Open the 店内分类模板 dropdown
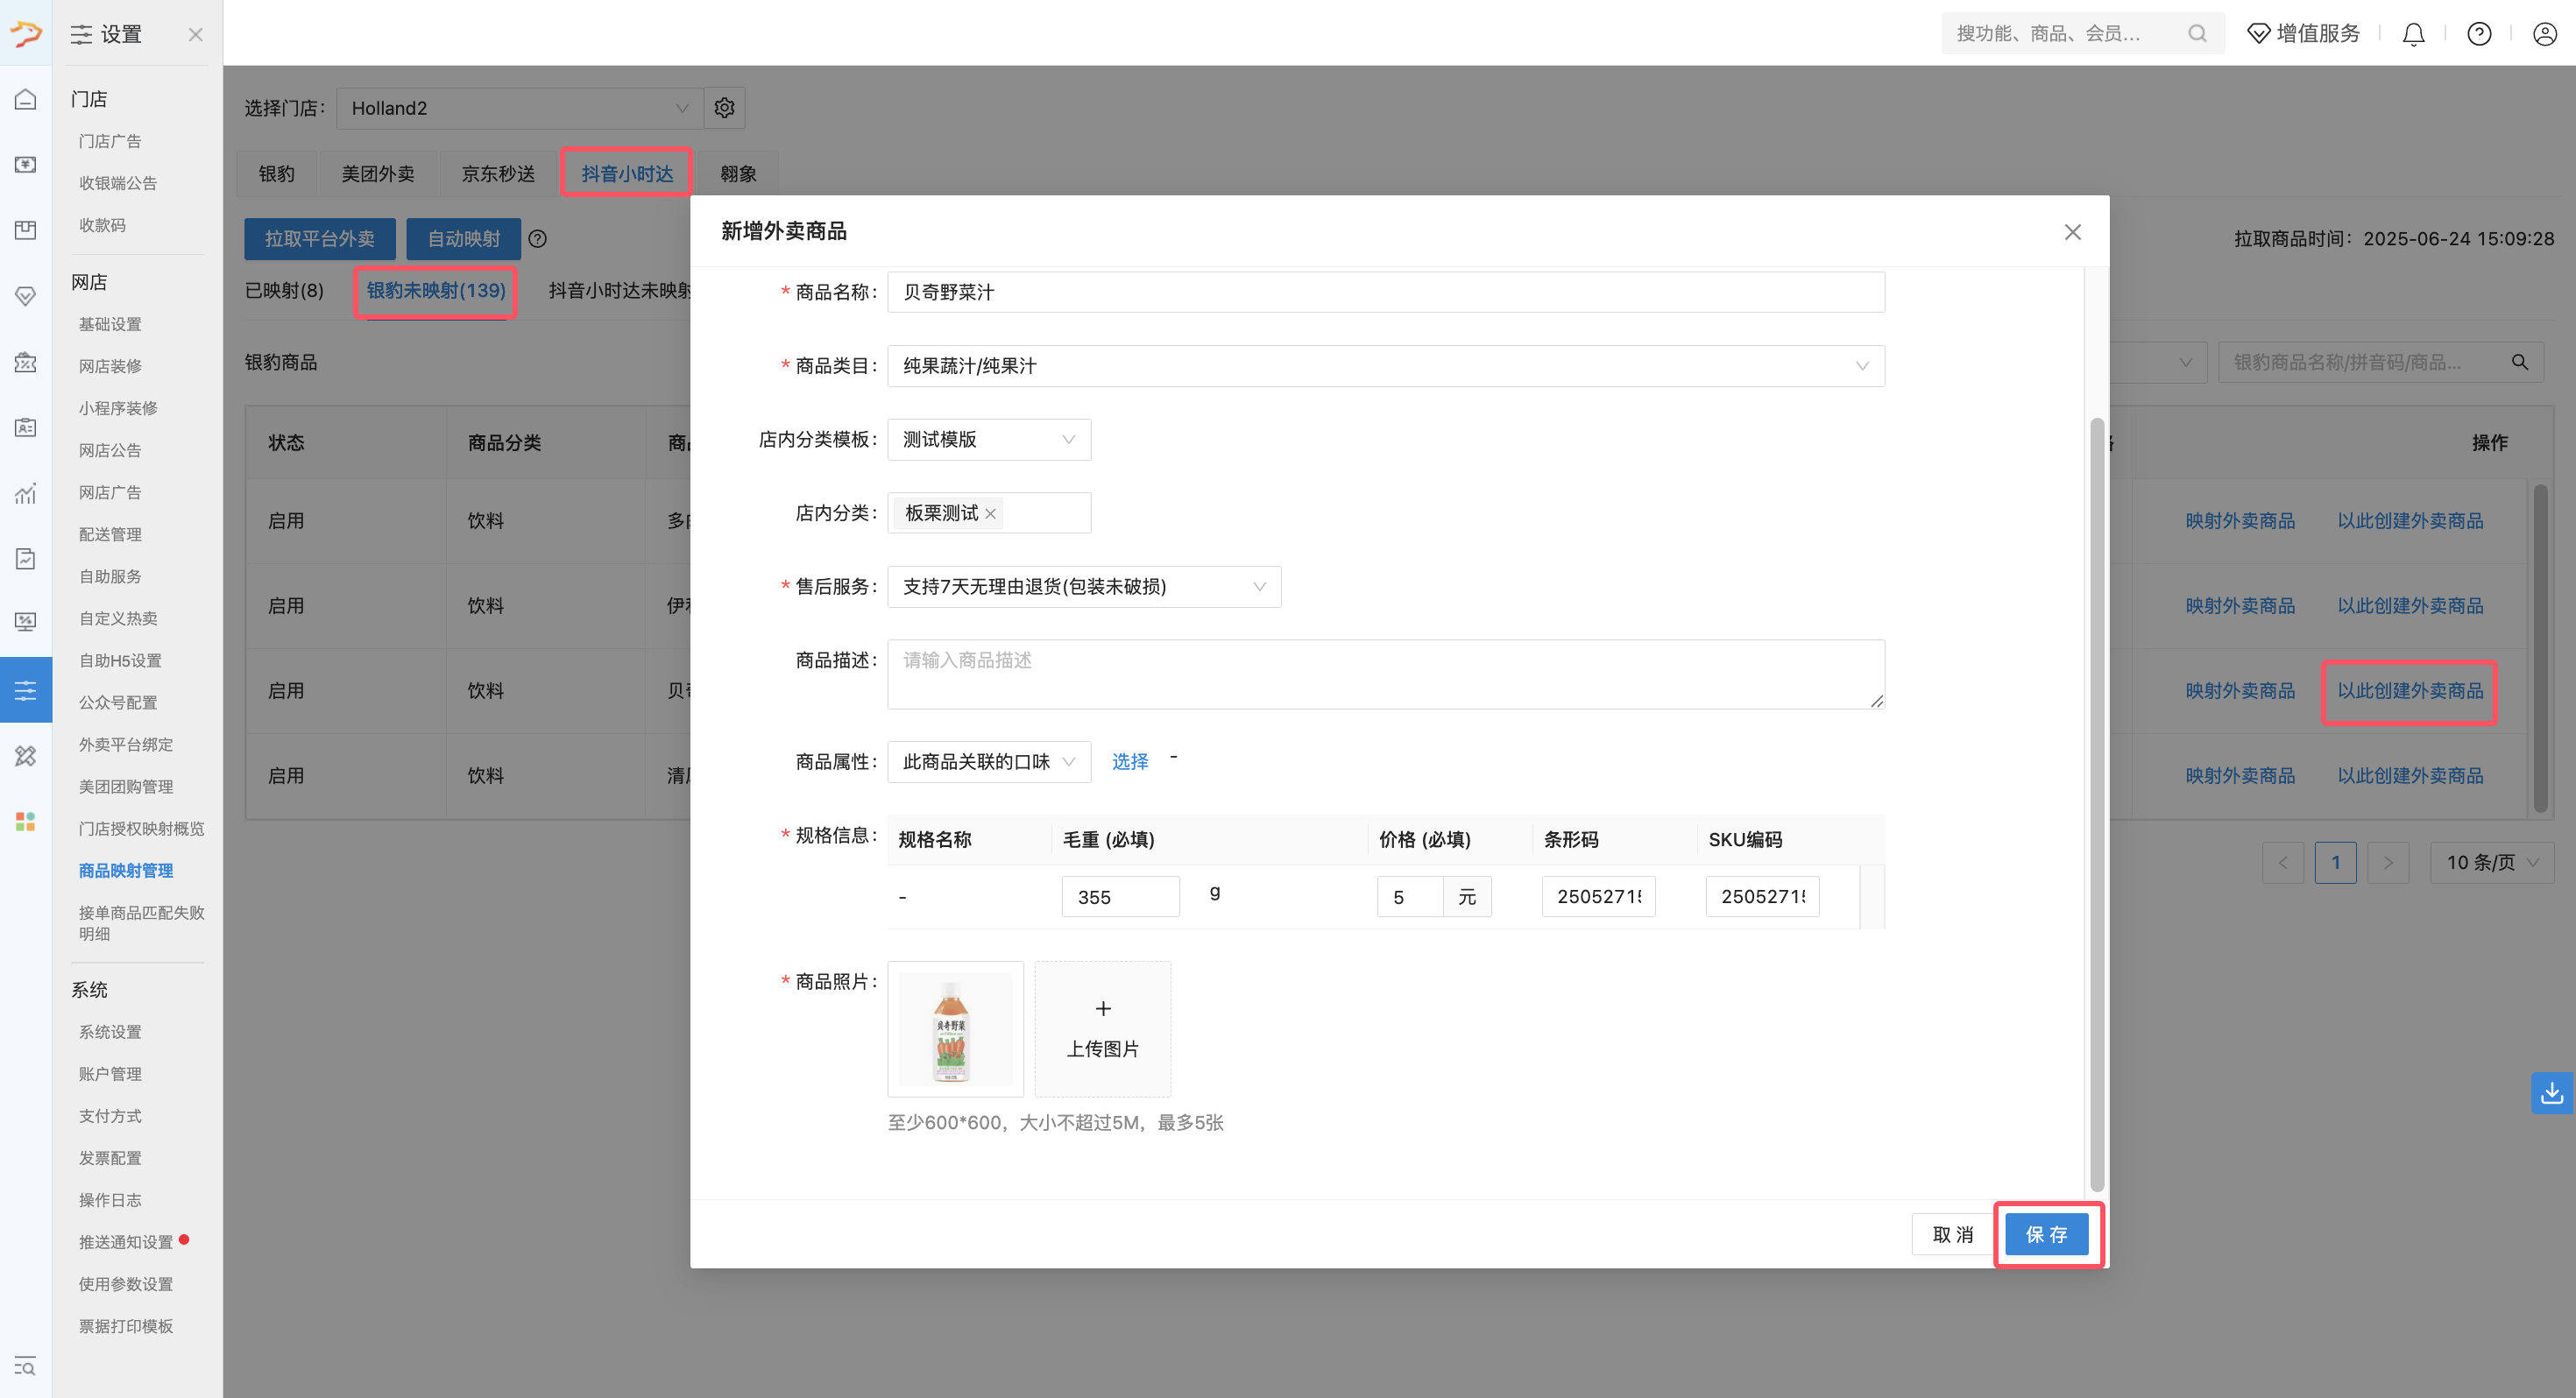 coord(989,440)
